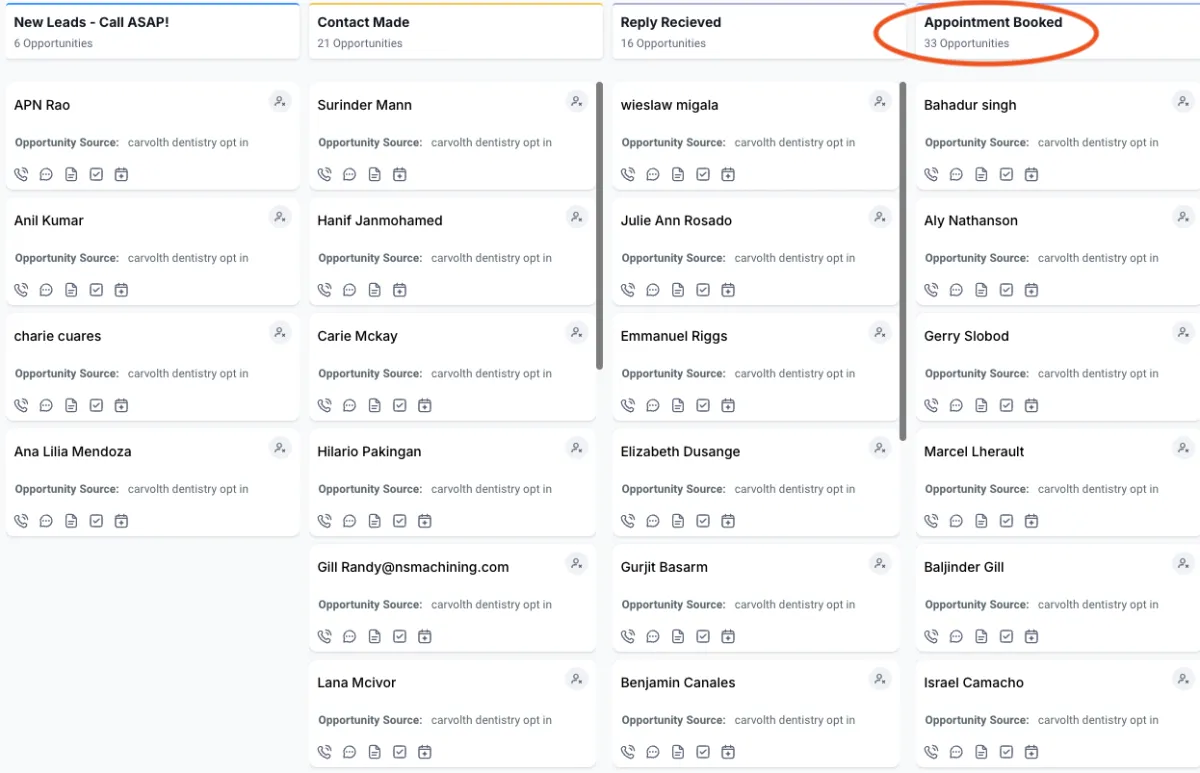Call charie cuares with the phone icon

[x=21, y=405]
